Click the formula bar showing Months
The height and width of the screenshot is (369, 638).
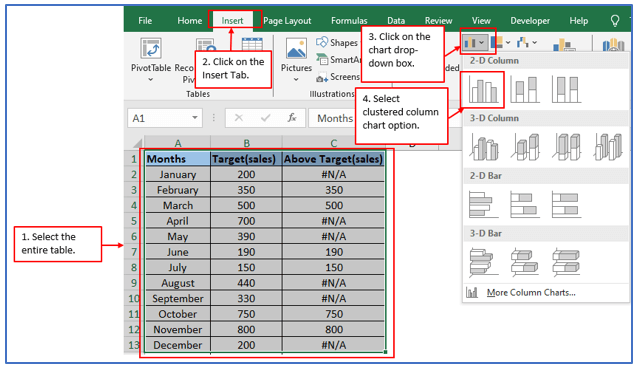click(334, 118)
